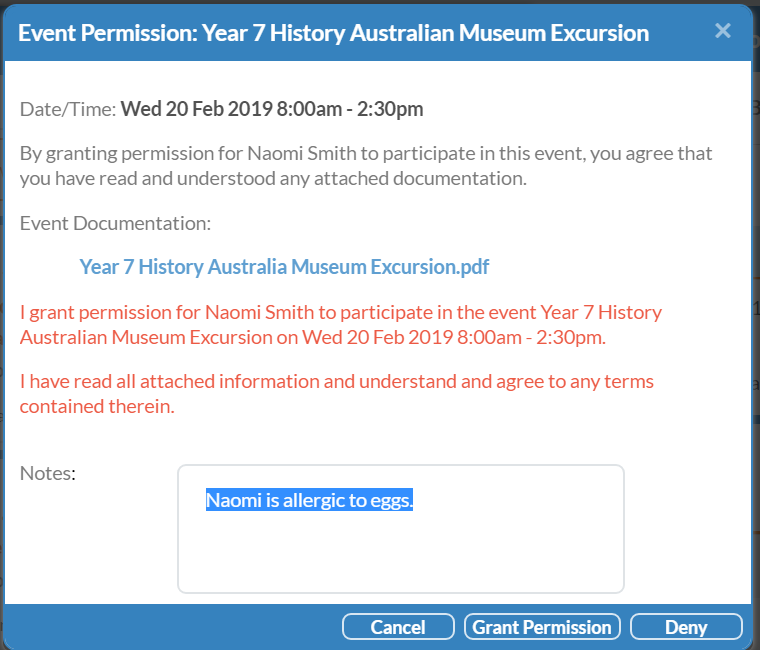Cancel the permission dialog
Screen dimensions: 760x650
[398, 627]
